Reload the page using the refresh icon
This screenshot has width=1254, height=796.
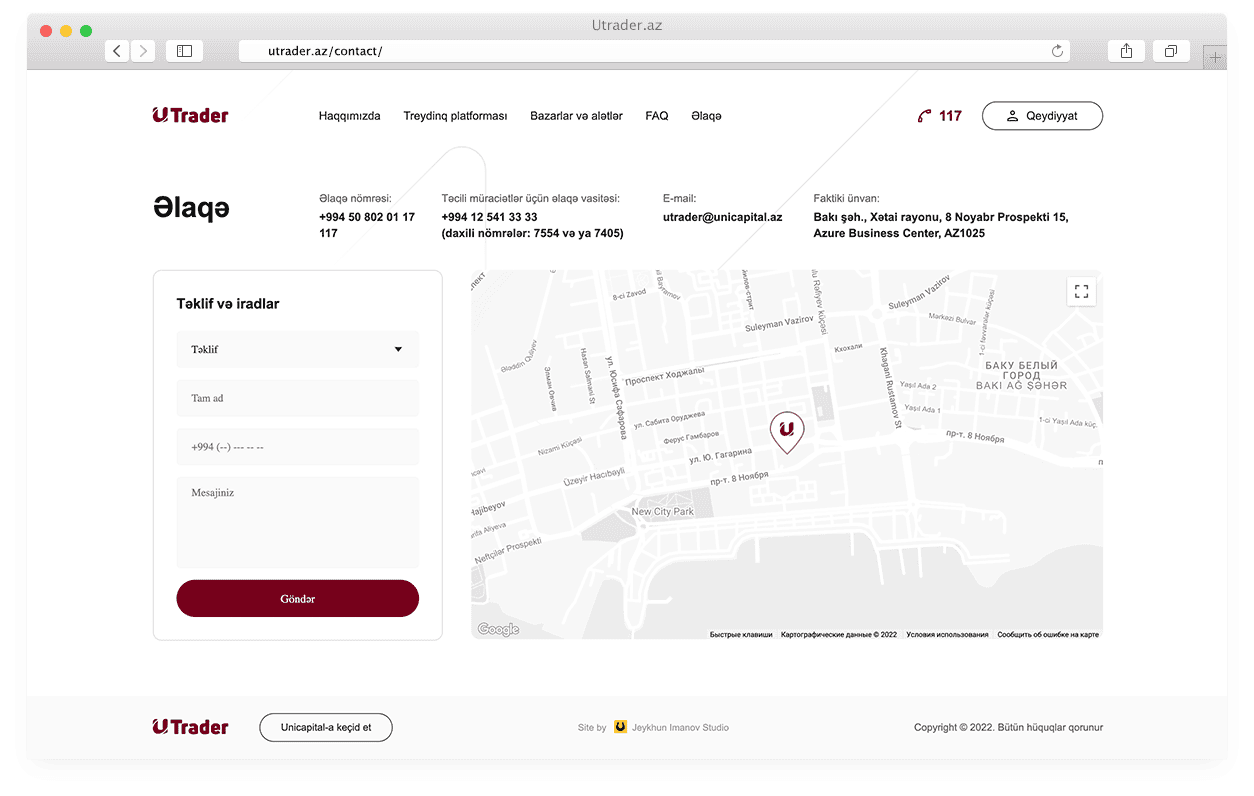coord(1057,50)
